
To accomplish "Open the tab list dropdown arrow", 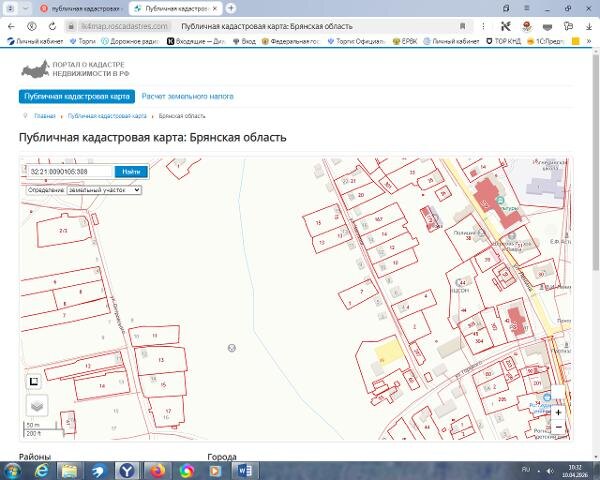I will (26, 8).
